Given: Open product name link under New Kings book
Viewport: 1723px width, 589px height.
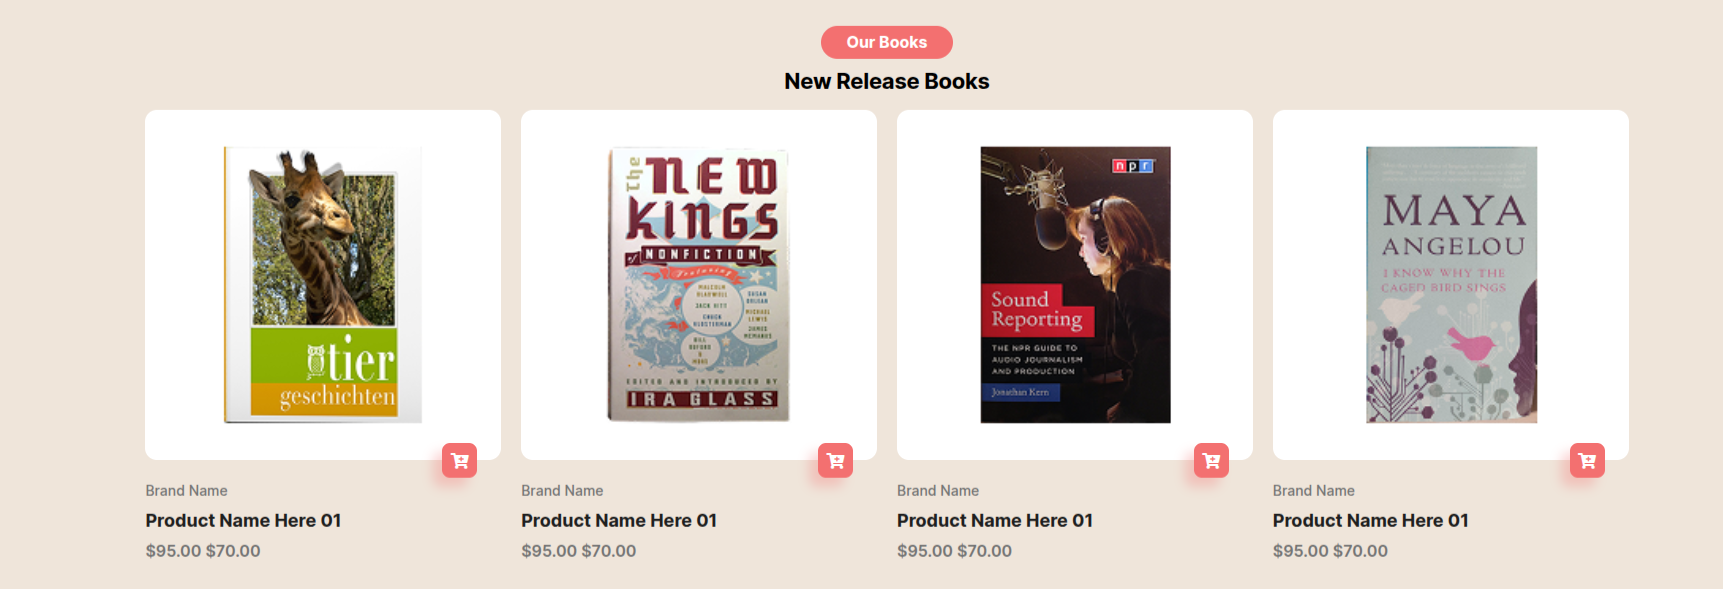Looking at the screenshot, I should tap(619, 520).
